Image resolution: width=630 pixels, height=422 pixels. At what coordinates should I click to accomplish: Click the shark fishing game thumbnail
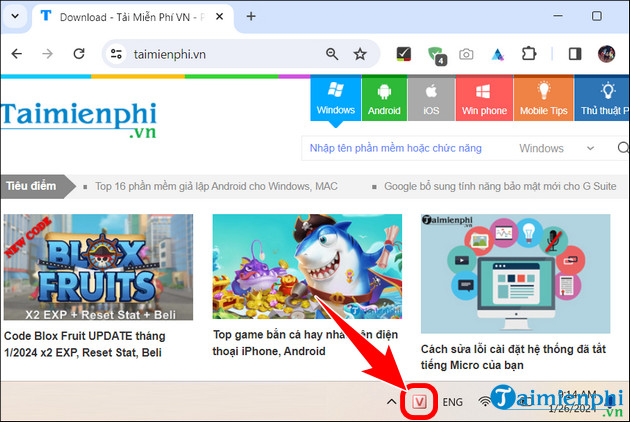[x=307, y=266]
